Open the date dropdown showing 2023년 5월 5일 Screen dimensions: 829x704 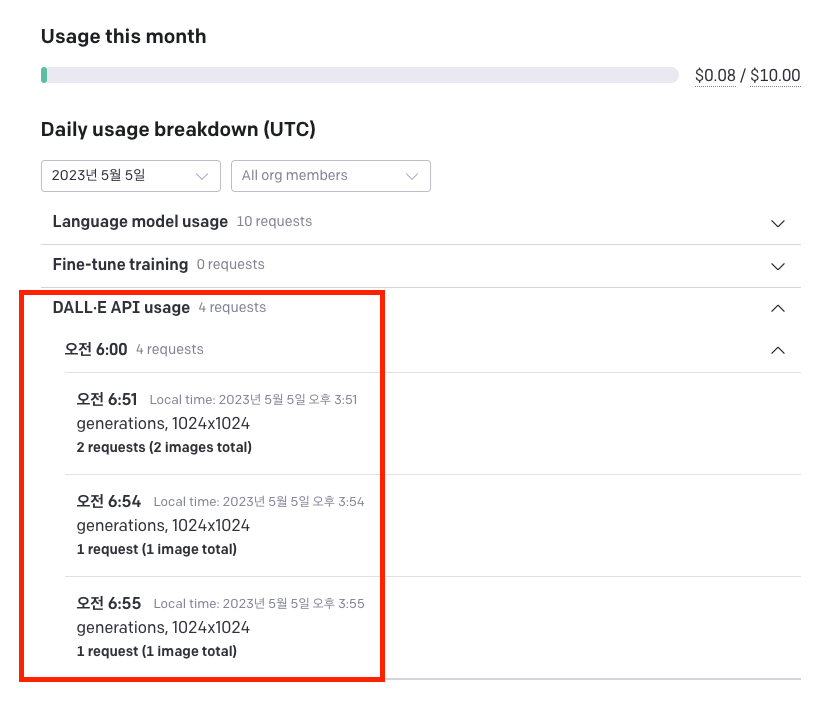[131, 176]
